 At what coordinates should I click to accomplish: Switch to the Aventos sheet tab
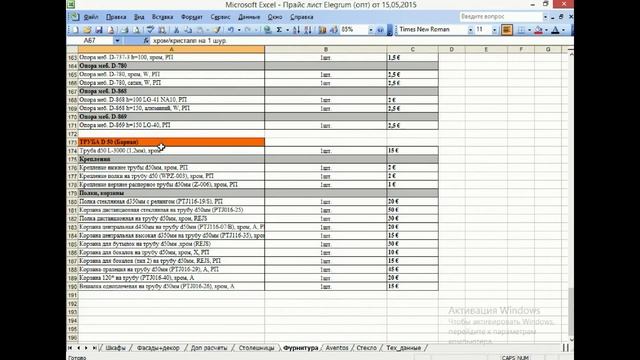pyautogui.click(x=337, y=348)
